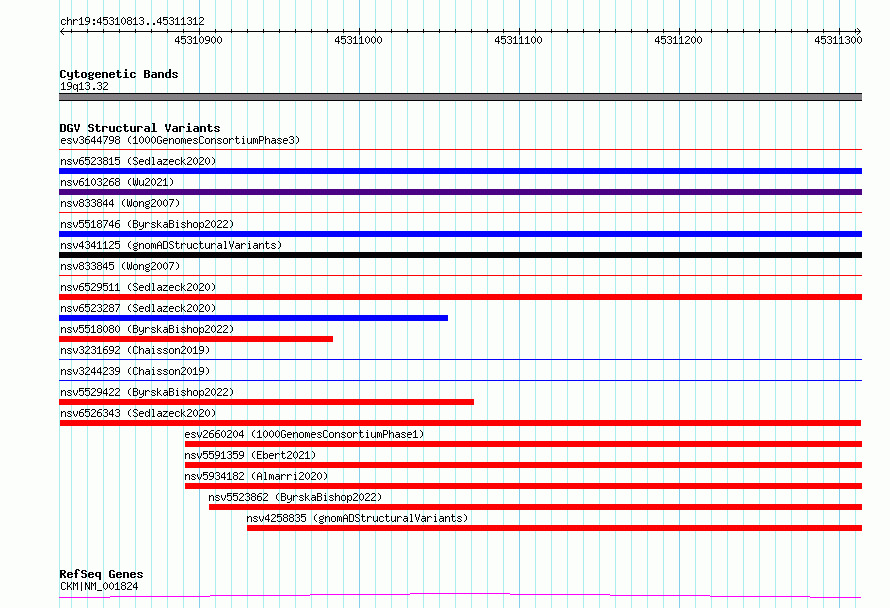
Task: Click the gray 19q13.32 cytogenetic band bar
Action: click(460, 97)
